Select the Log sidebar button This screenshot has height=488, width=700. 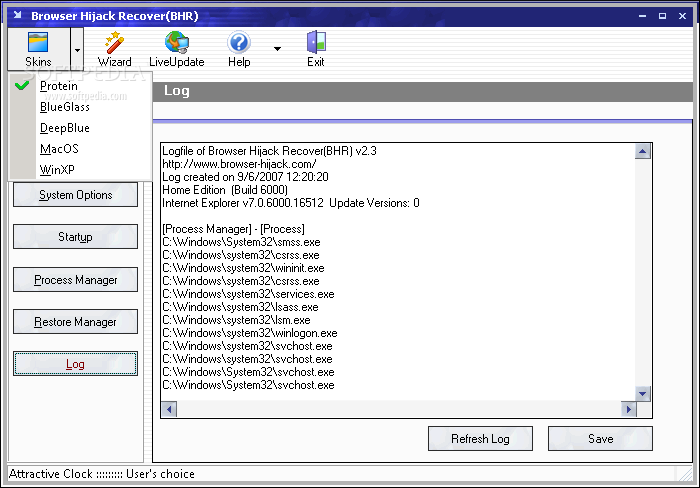pos(75,364)
